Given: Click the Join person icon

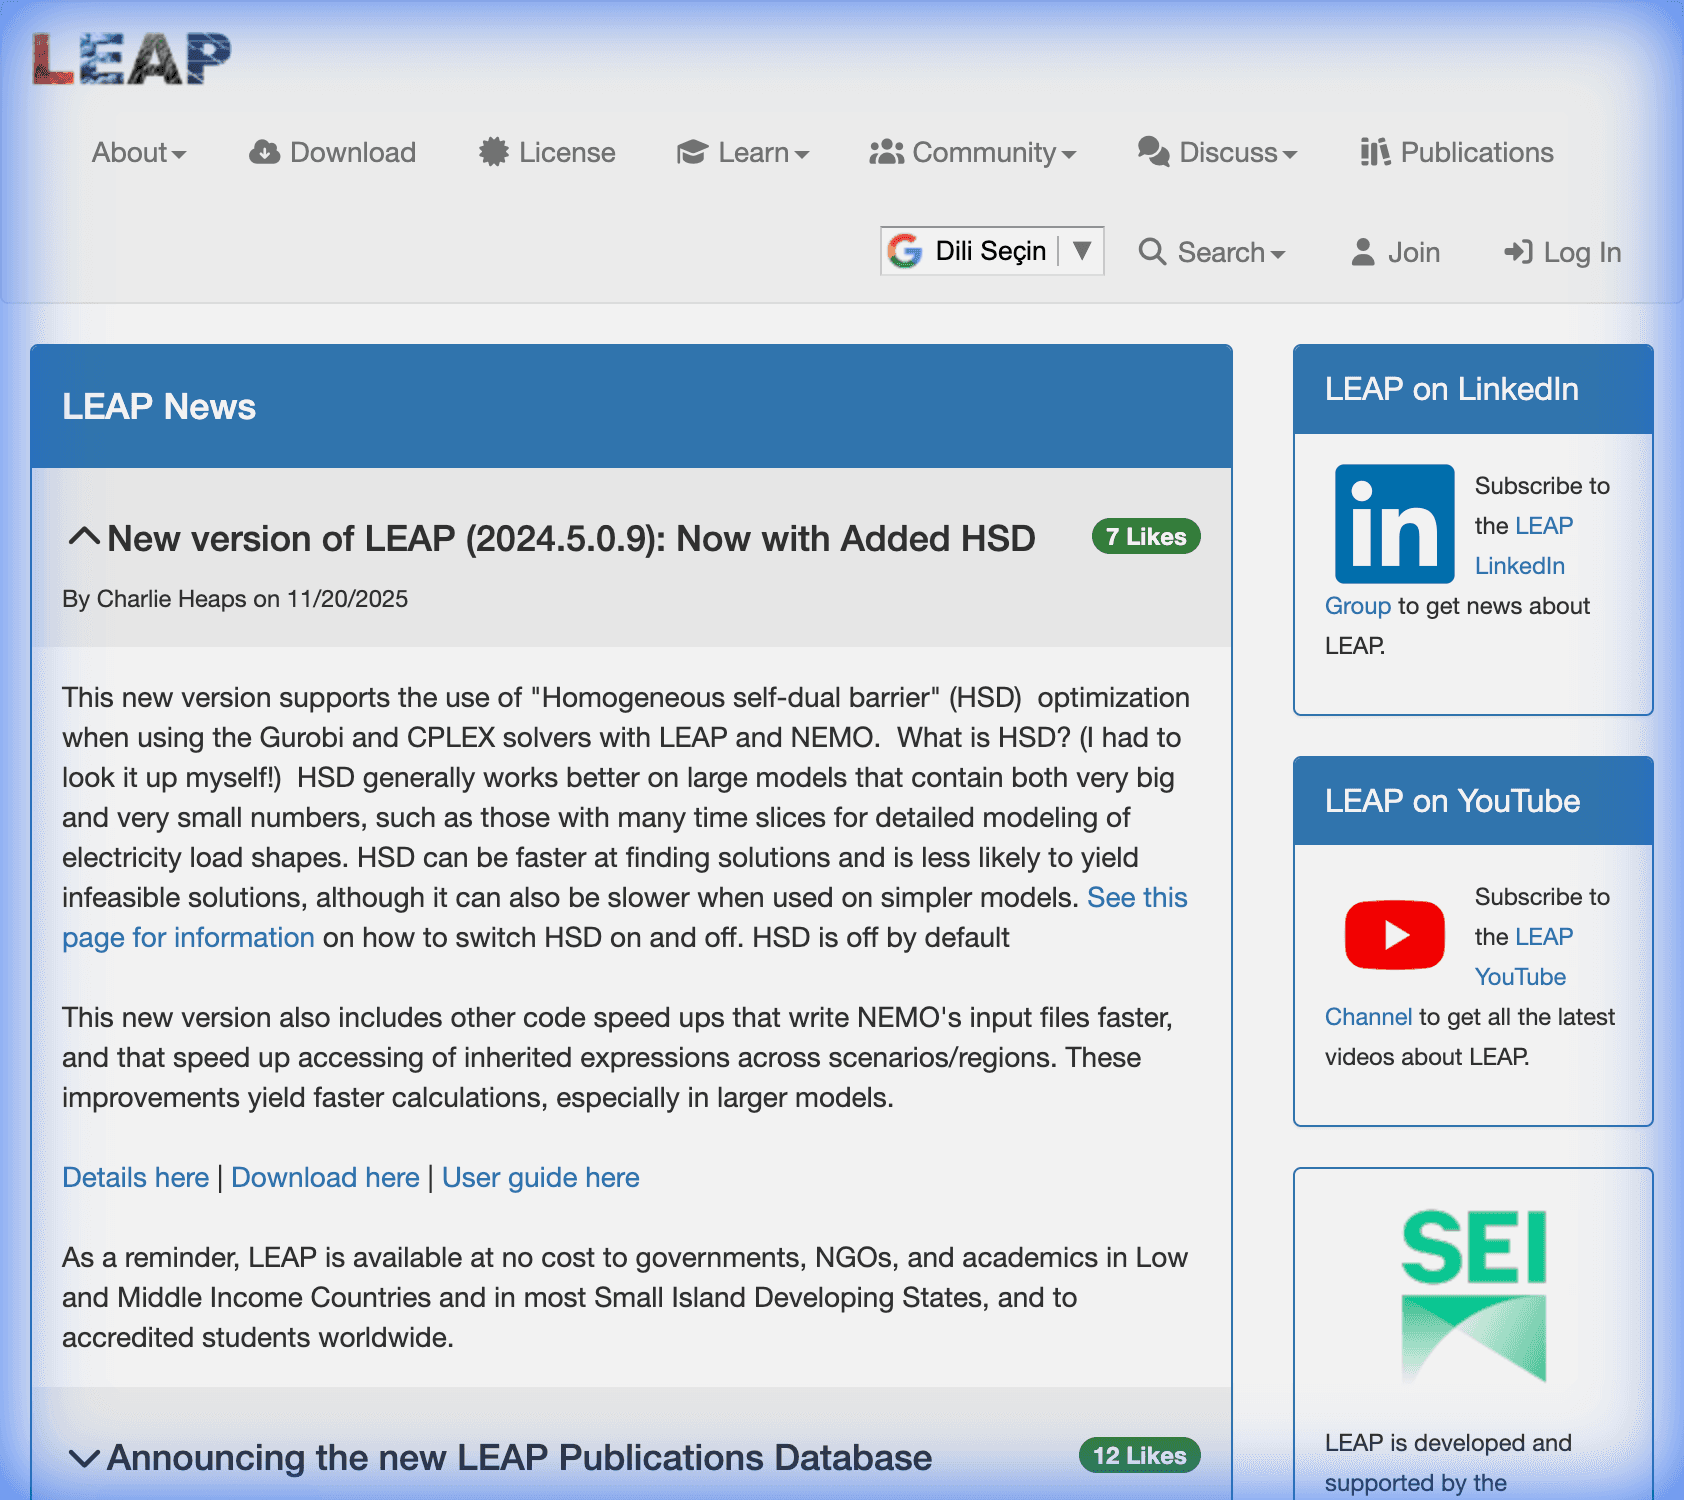Looking at the screenshot, I should click(x=1363, y=252).
